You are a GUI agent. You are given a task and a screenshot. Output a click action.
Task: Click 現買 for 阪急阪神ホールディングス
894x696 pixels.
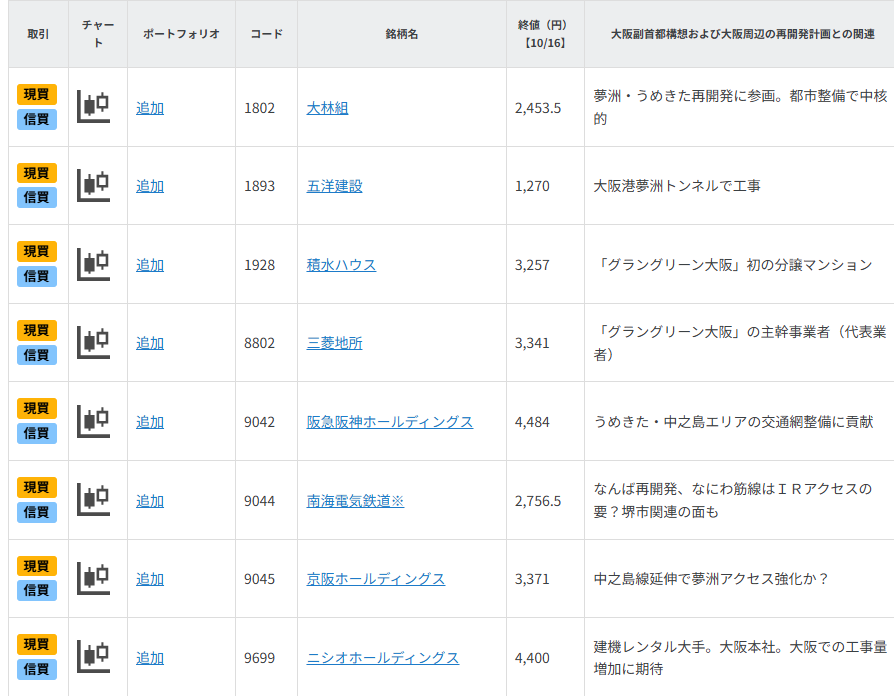37,409
